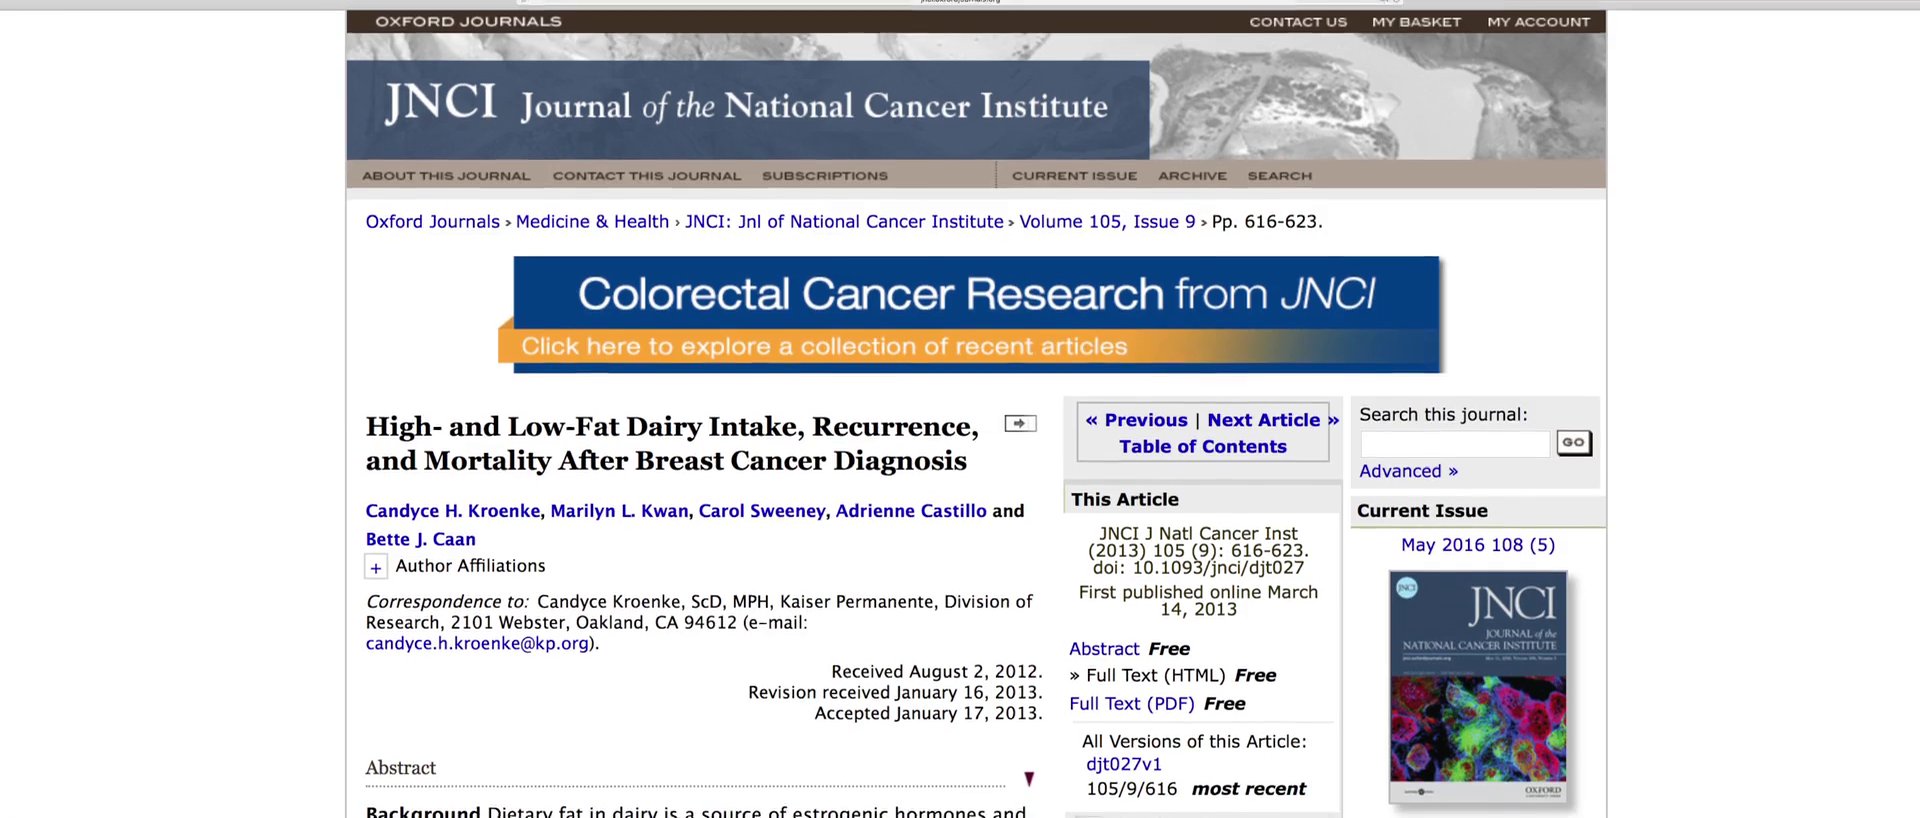Open the JNCI current issue cover thumbnail

[x=1478, y=687]
